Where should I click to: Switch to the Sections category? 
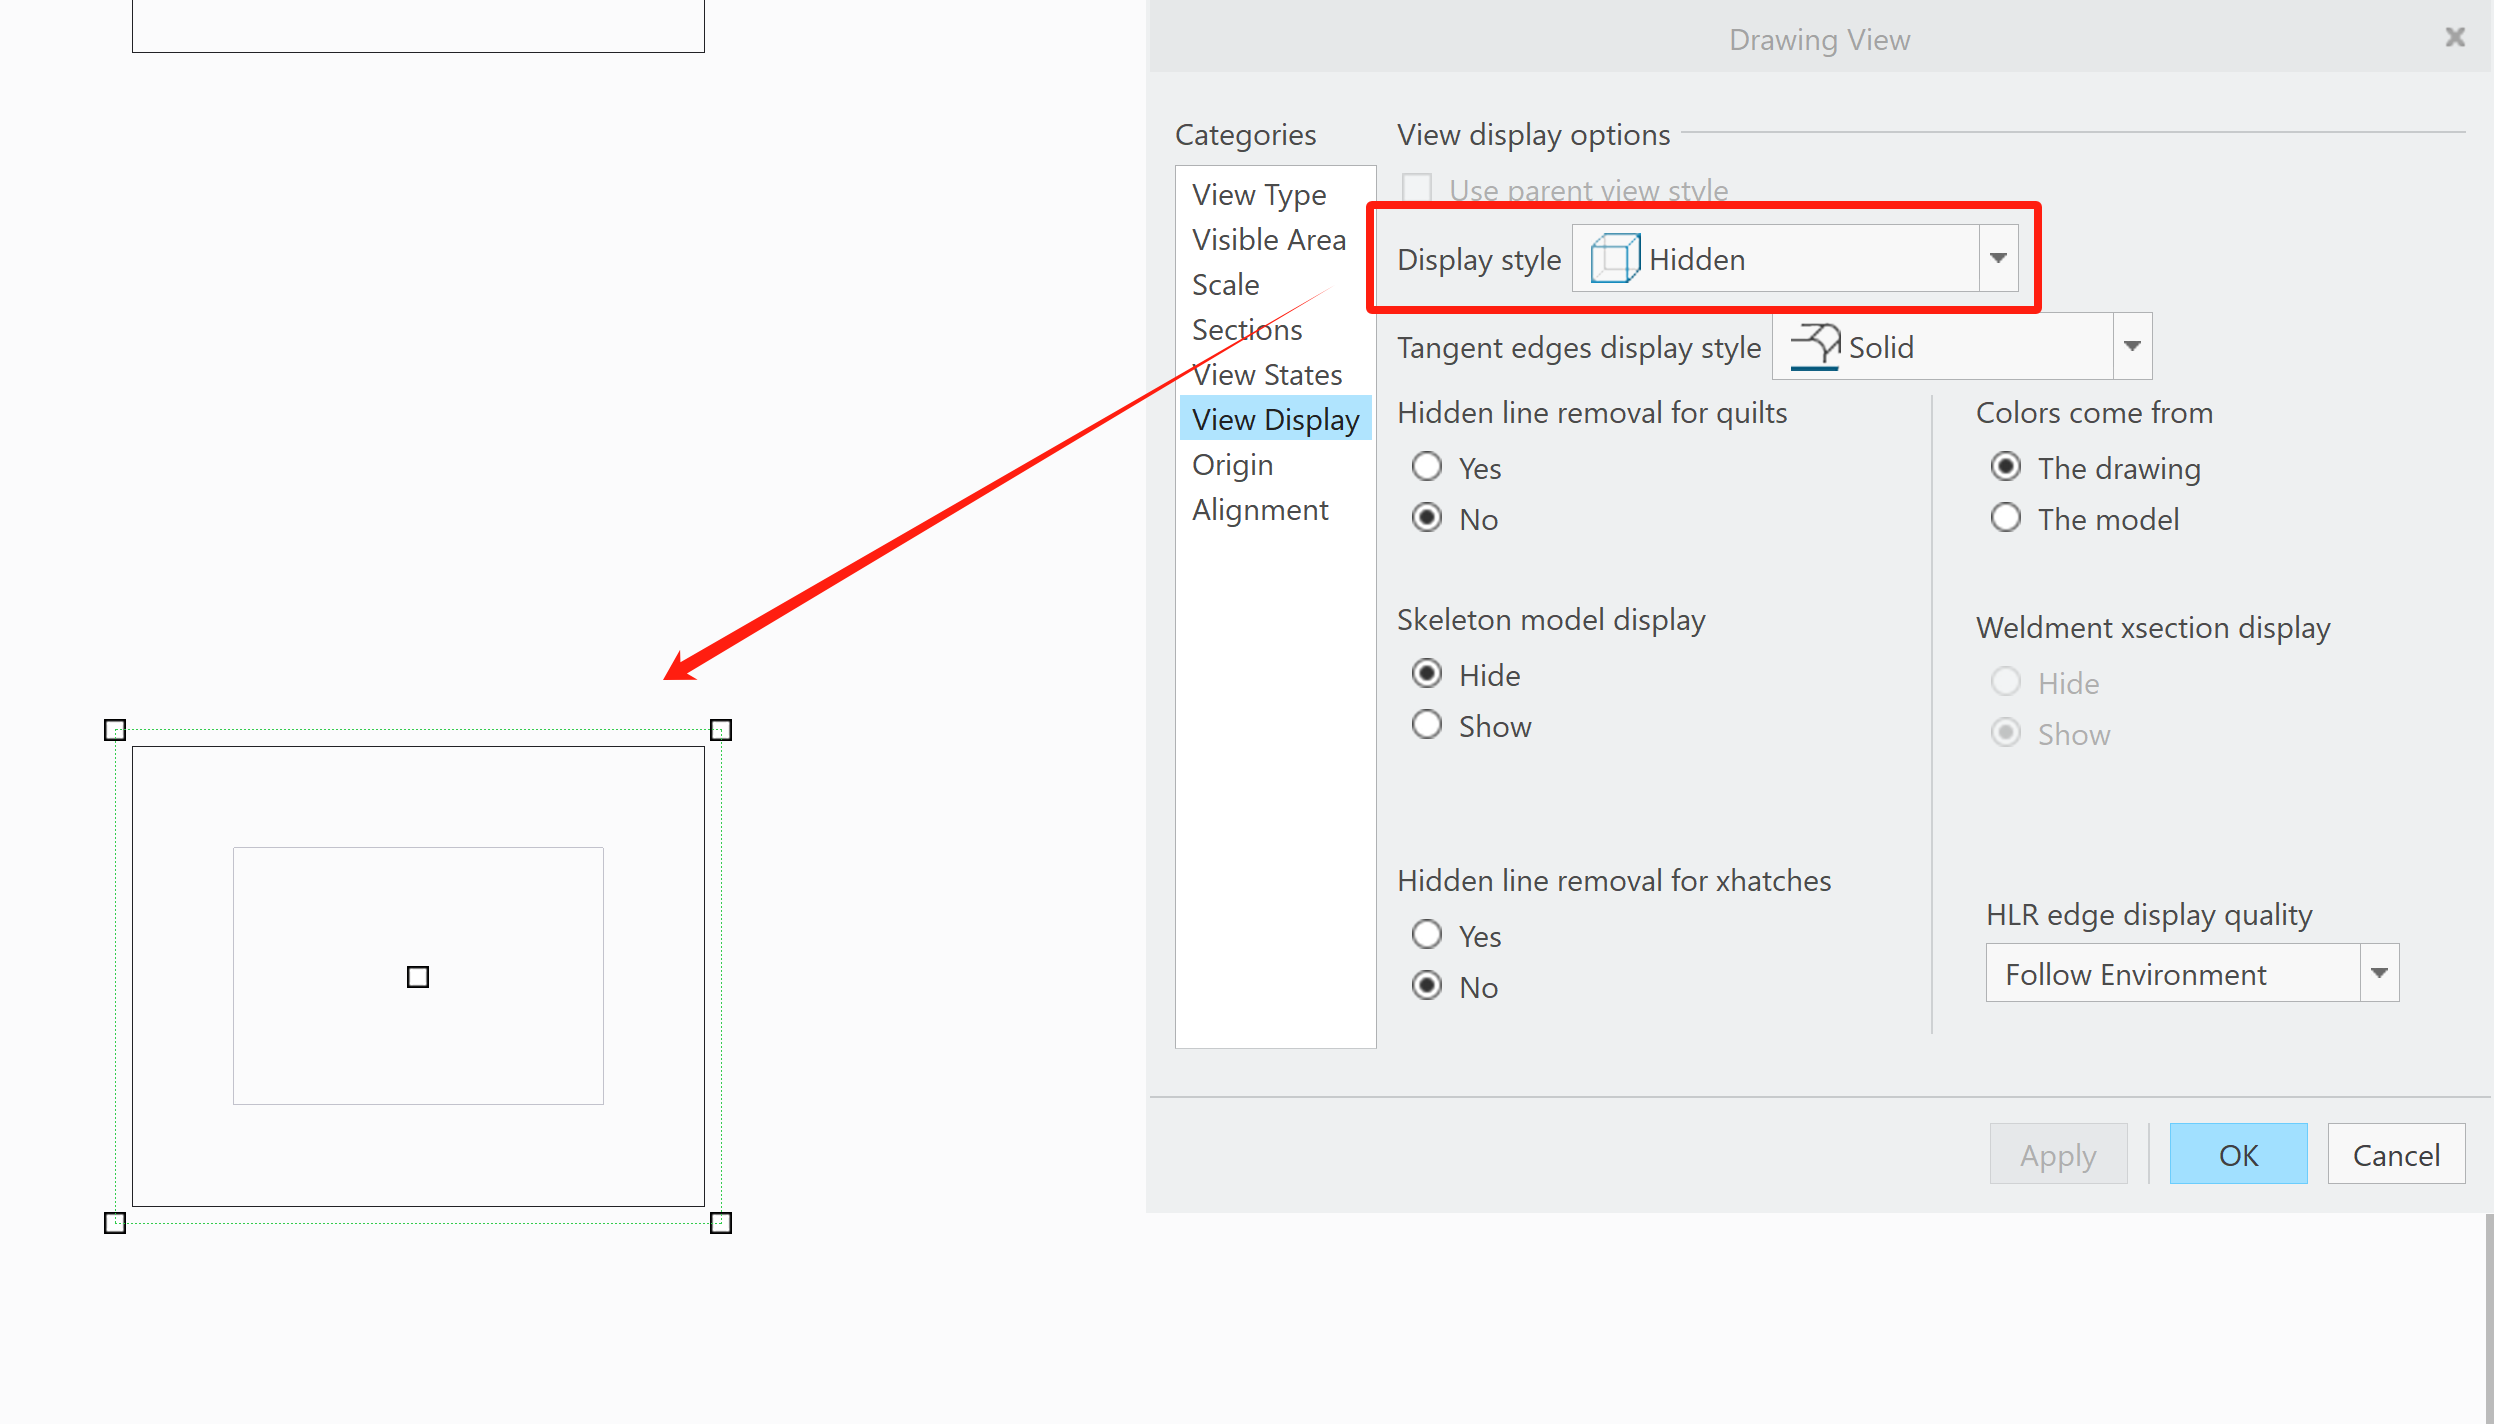click(x=1247, y=329)
